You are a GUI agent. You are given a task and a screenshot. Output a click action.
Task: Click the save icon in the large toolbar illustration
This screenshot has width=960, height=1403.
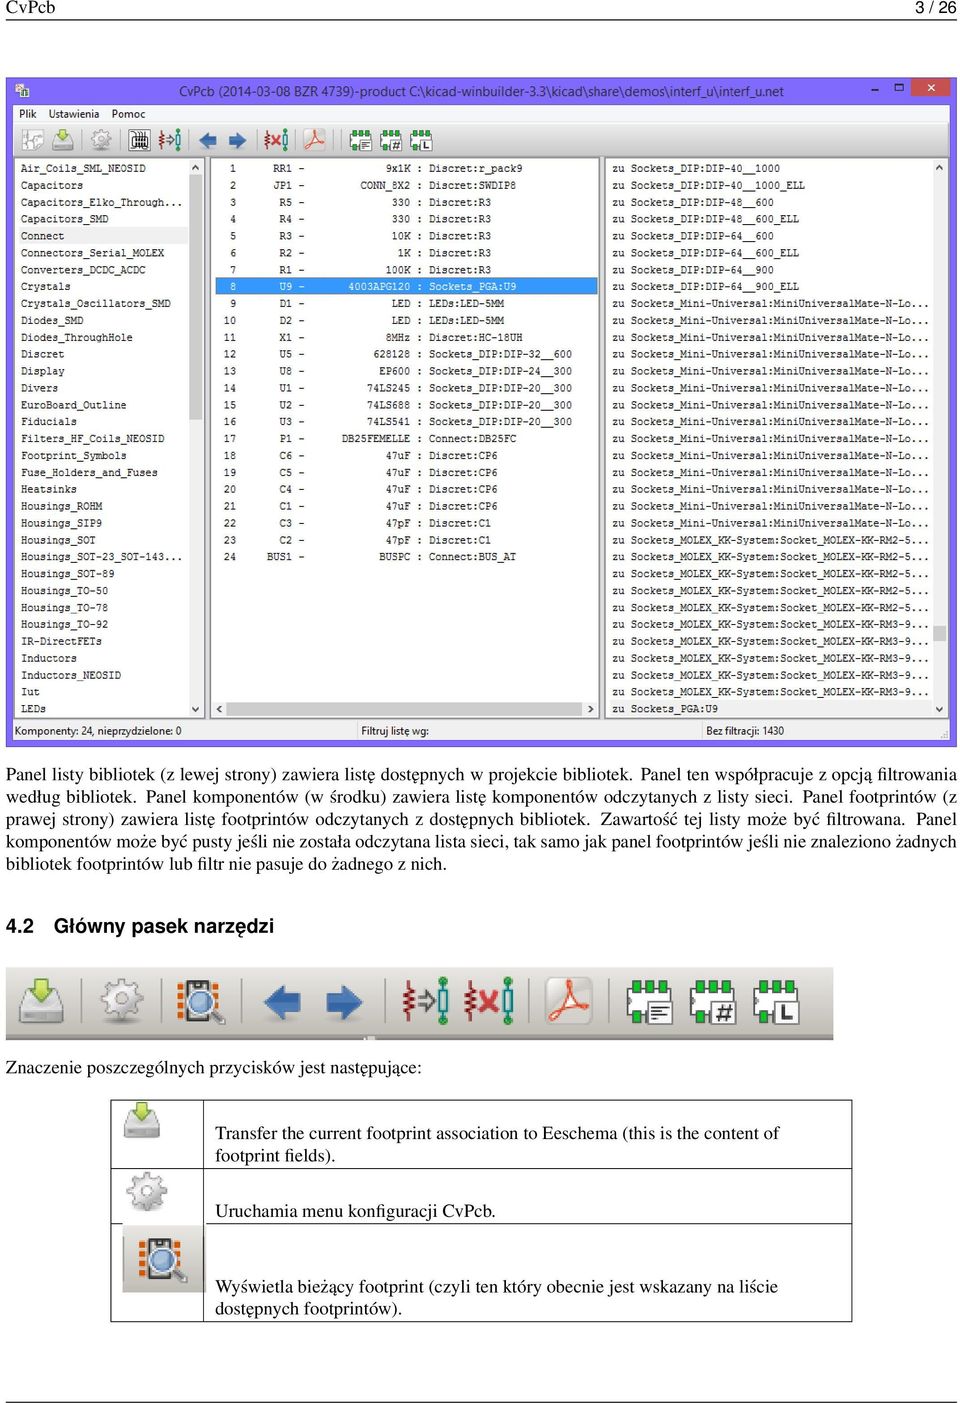pos(41,1001)
